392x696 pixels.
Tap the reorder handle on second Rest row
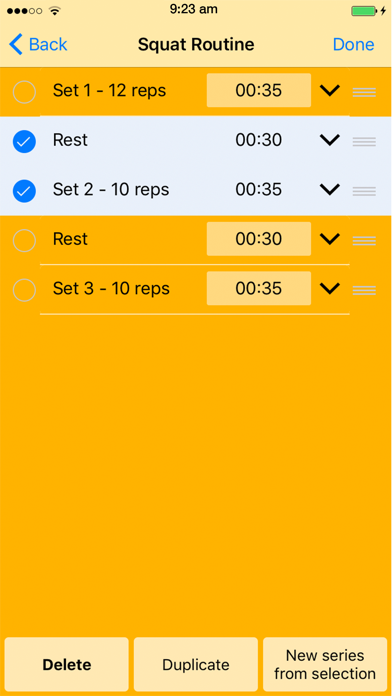tap(364, 241)
